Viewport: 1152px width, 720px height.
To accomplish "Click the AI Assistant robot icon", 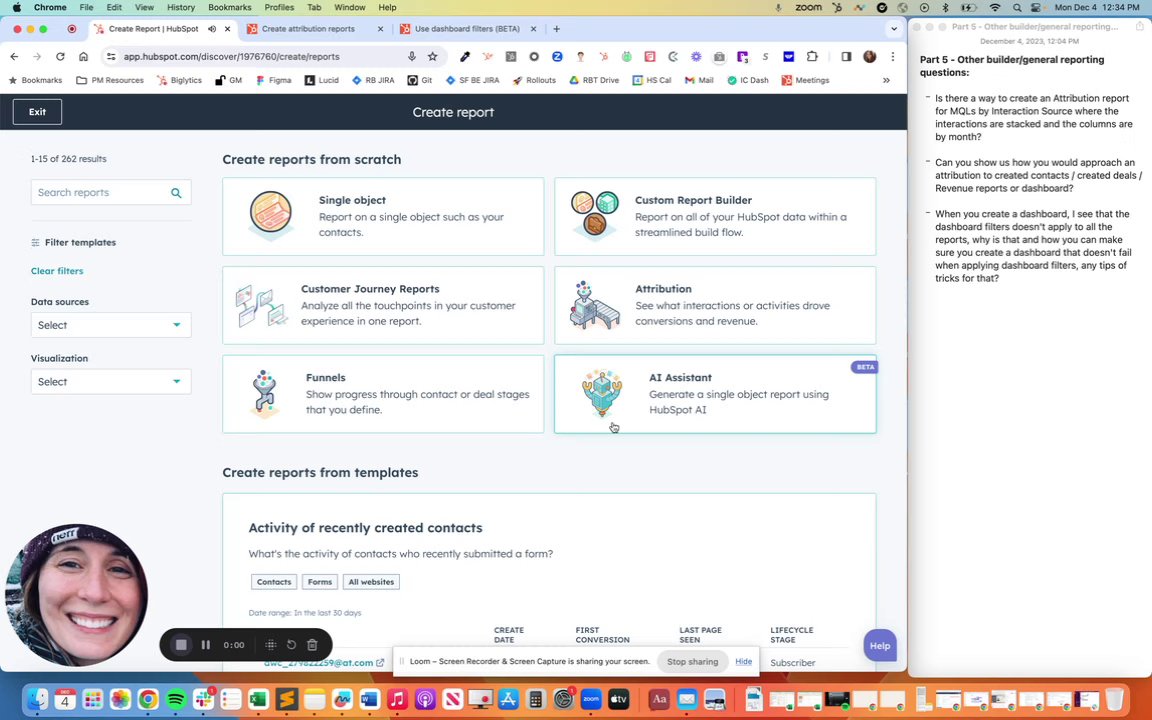I will coord(602,393).
